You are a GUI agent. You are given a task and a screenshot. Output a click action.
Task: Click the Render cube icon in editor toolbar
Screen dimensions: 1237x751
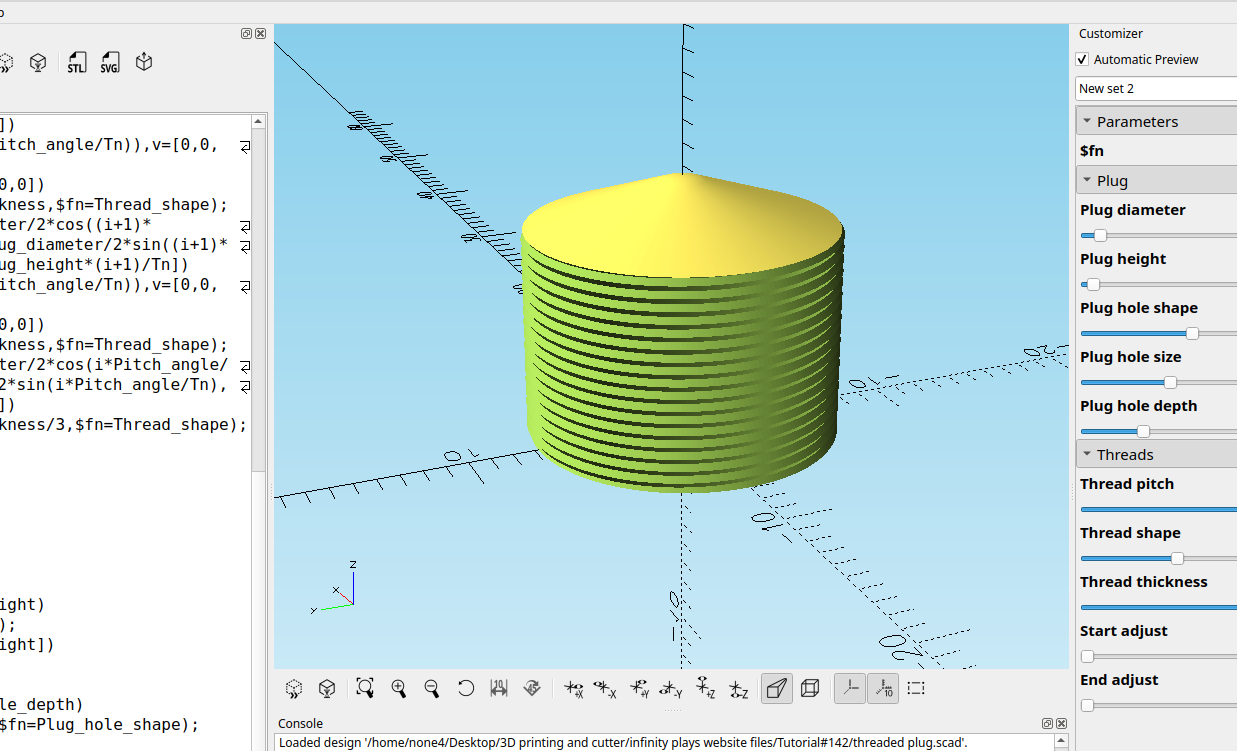[38, 63]
